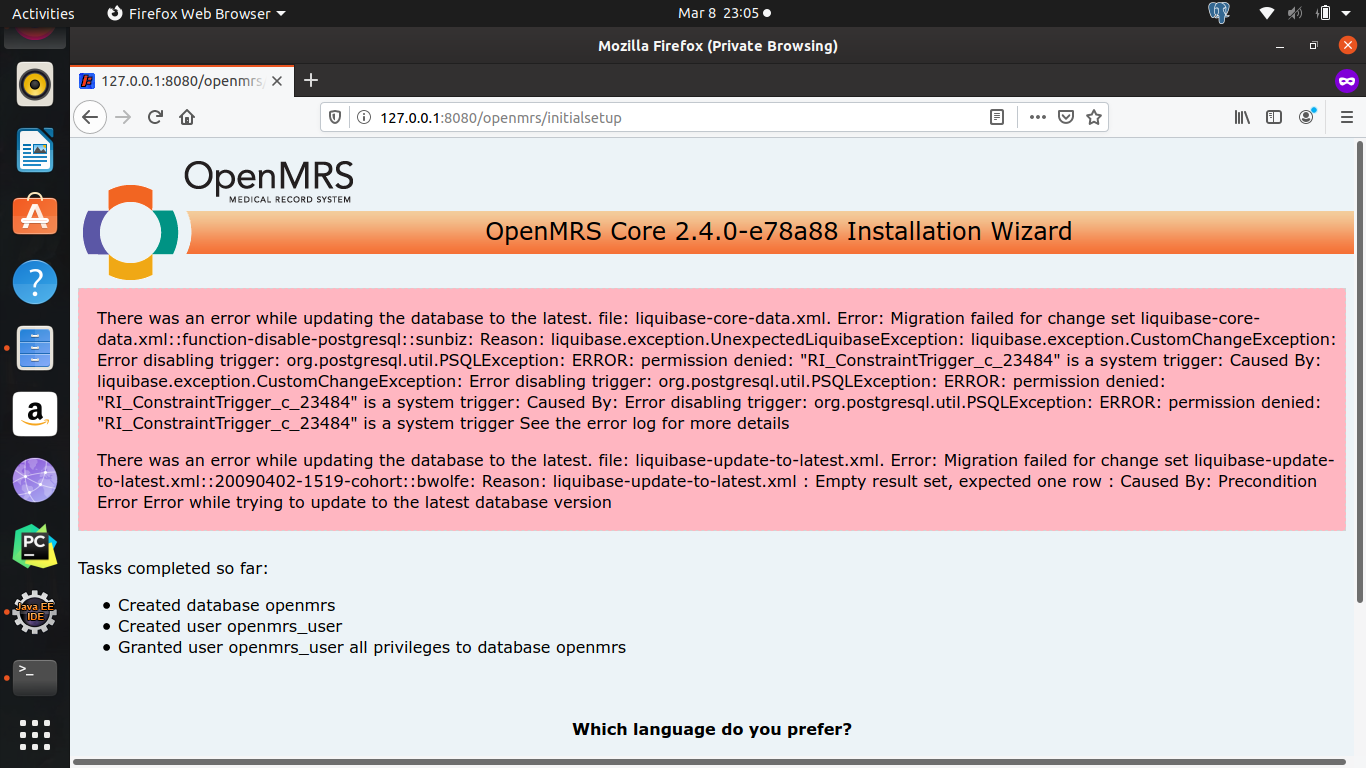
Task: Click the volume icon in top bar
Action: pos(1295,14)
